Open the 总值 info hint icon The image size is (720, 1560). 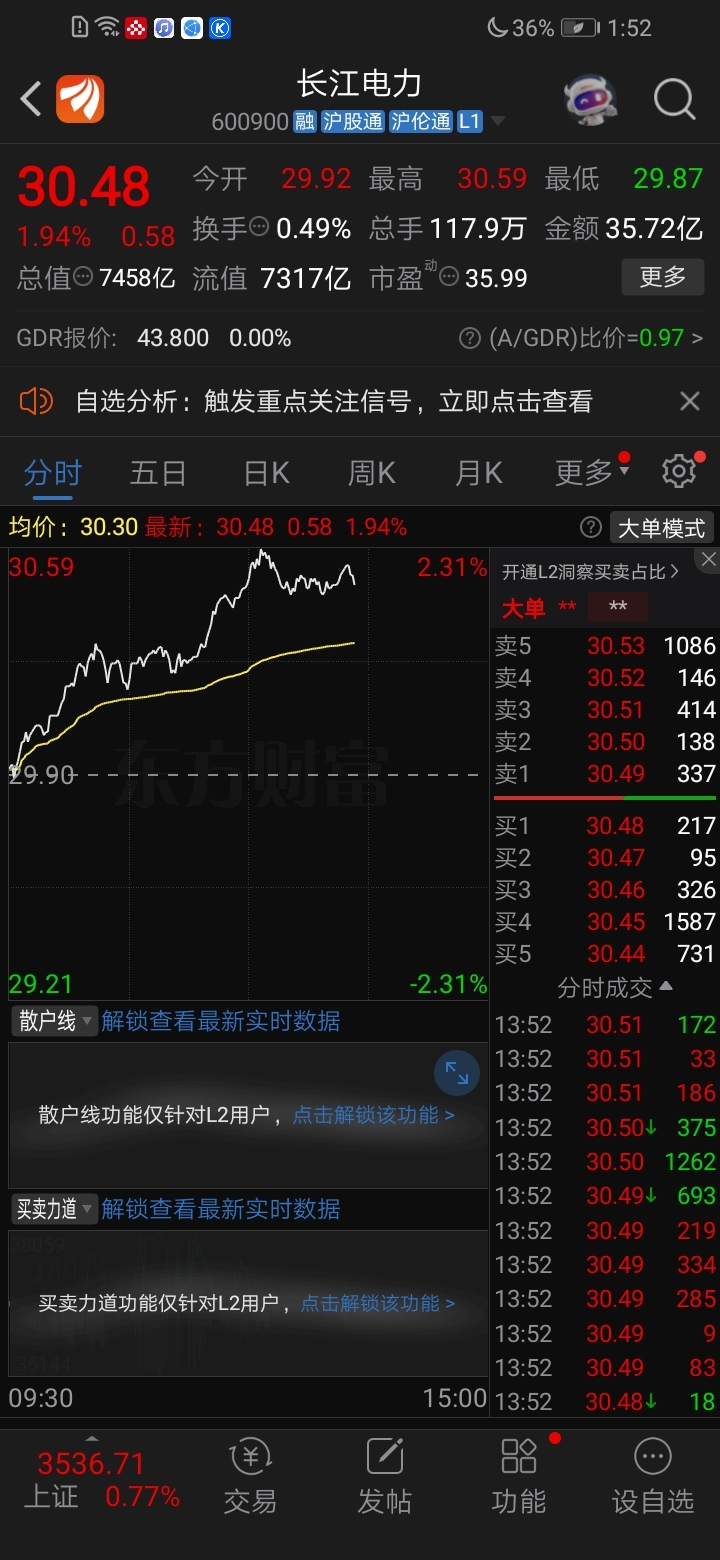(x=84, y=276)
